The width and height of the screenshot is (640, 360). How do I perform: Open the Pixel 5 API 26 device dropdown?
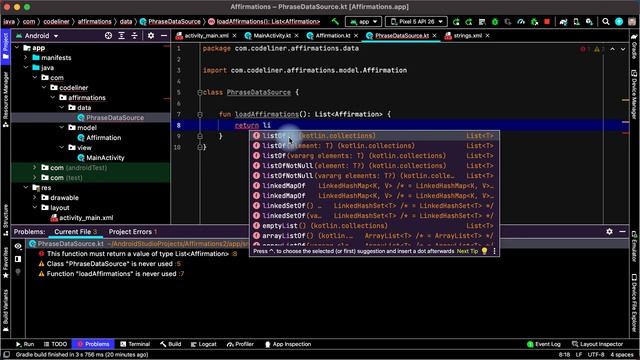(416, 22)
